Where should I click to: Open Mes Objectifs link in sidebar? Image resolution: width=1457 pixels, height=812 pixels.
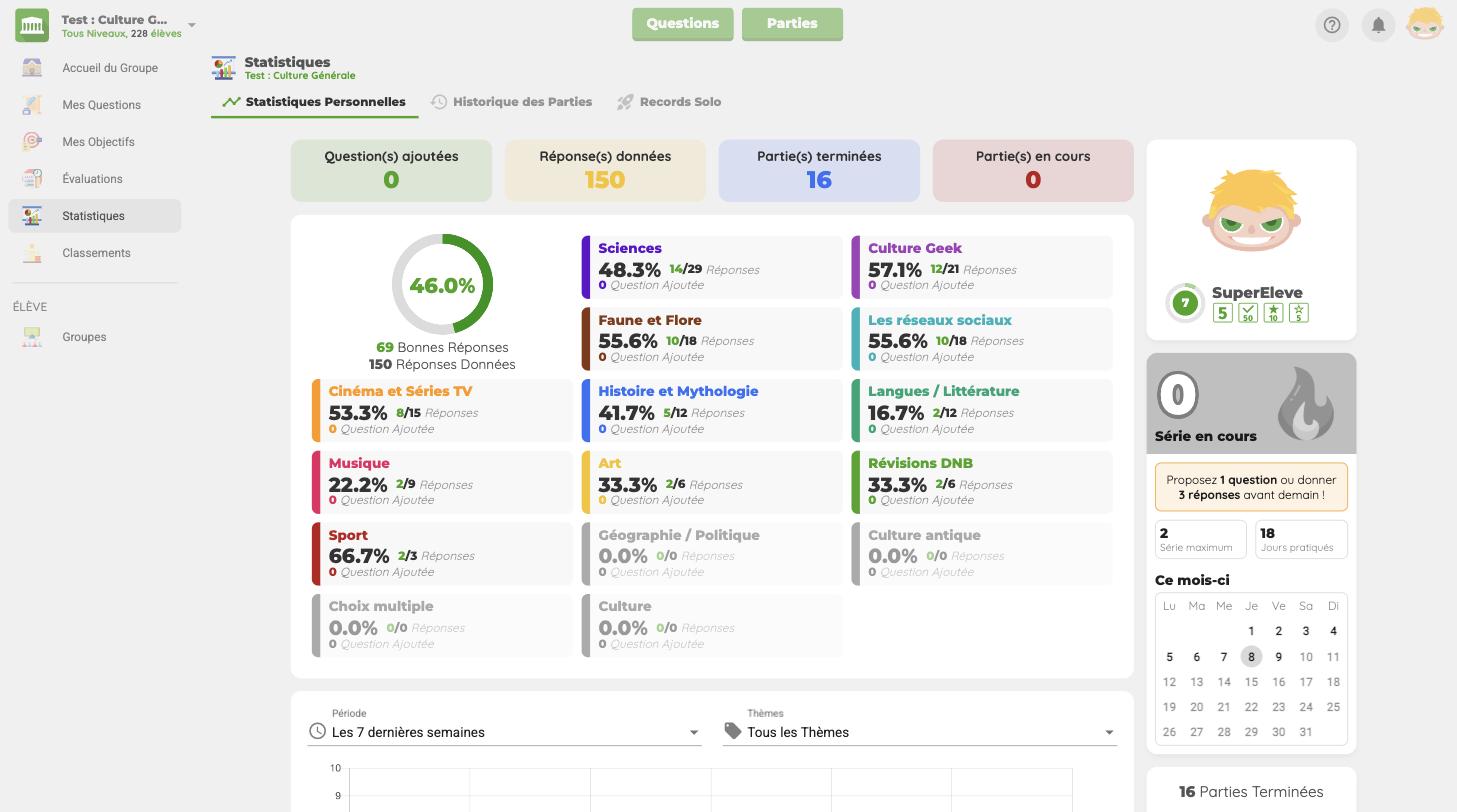(x=98, y=142)
